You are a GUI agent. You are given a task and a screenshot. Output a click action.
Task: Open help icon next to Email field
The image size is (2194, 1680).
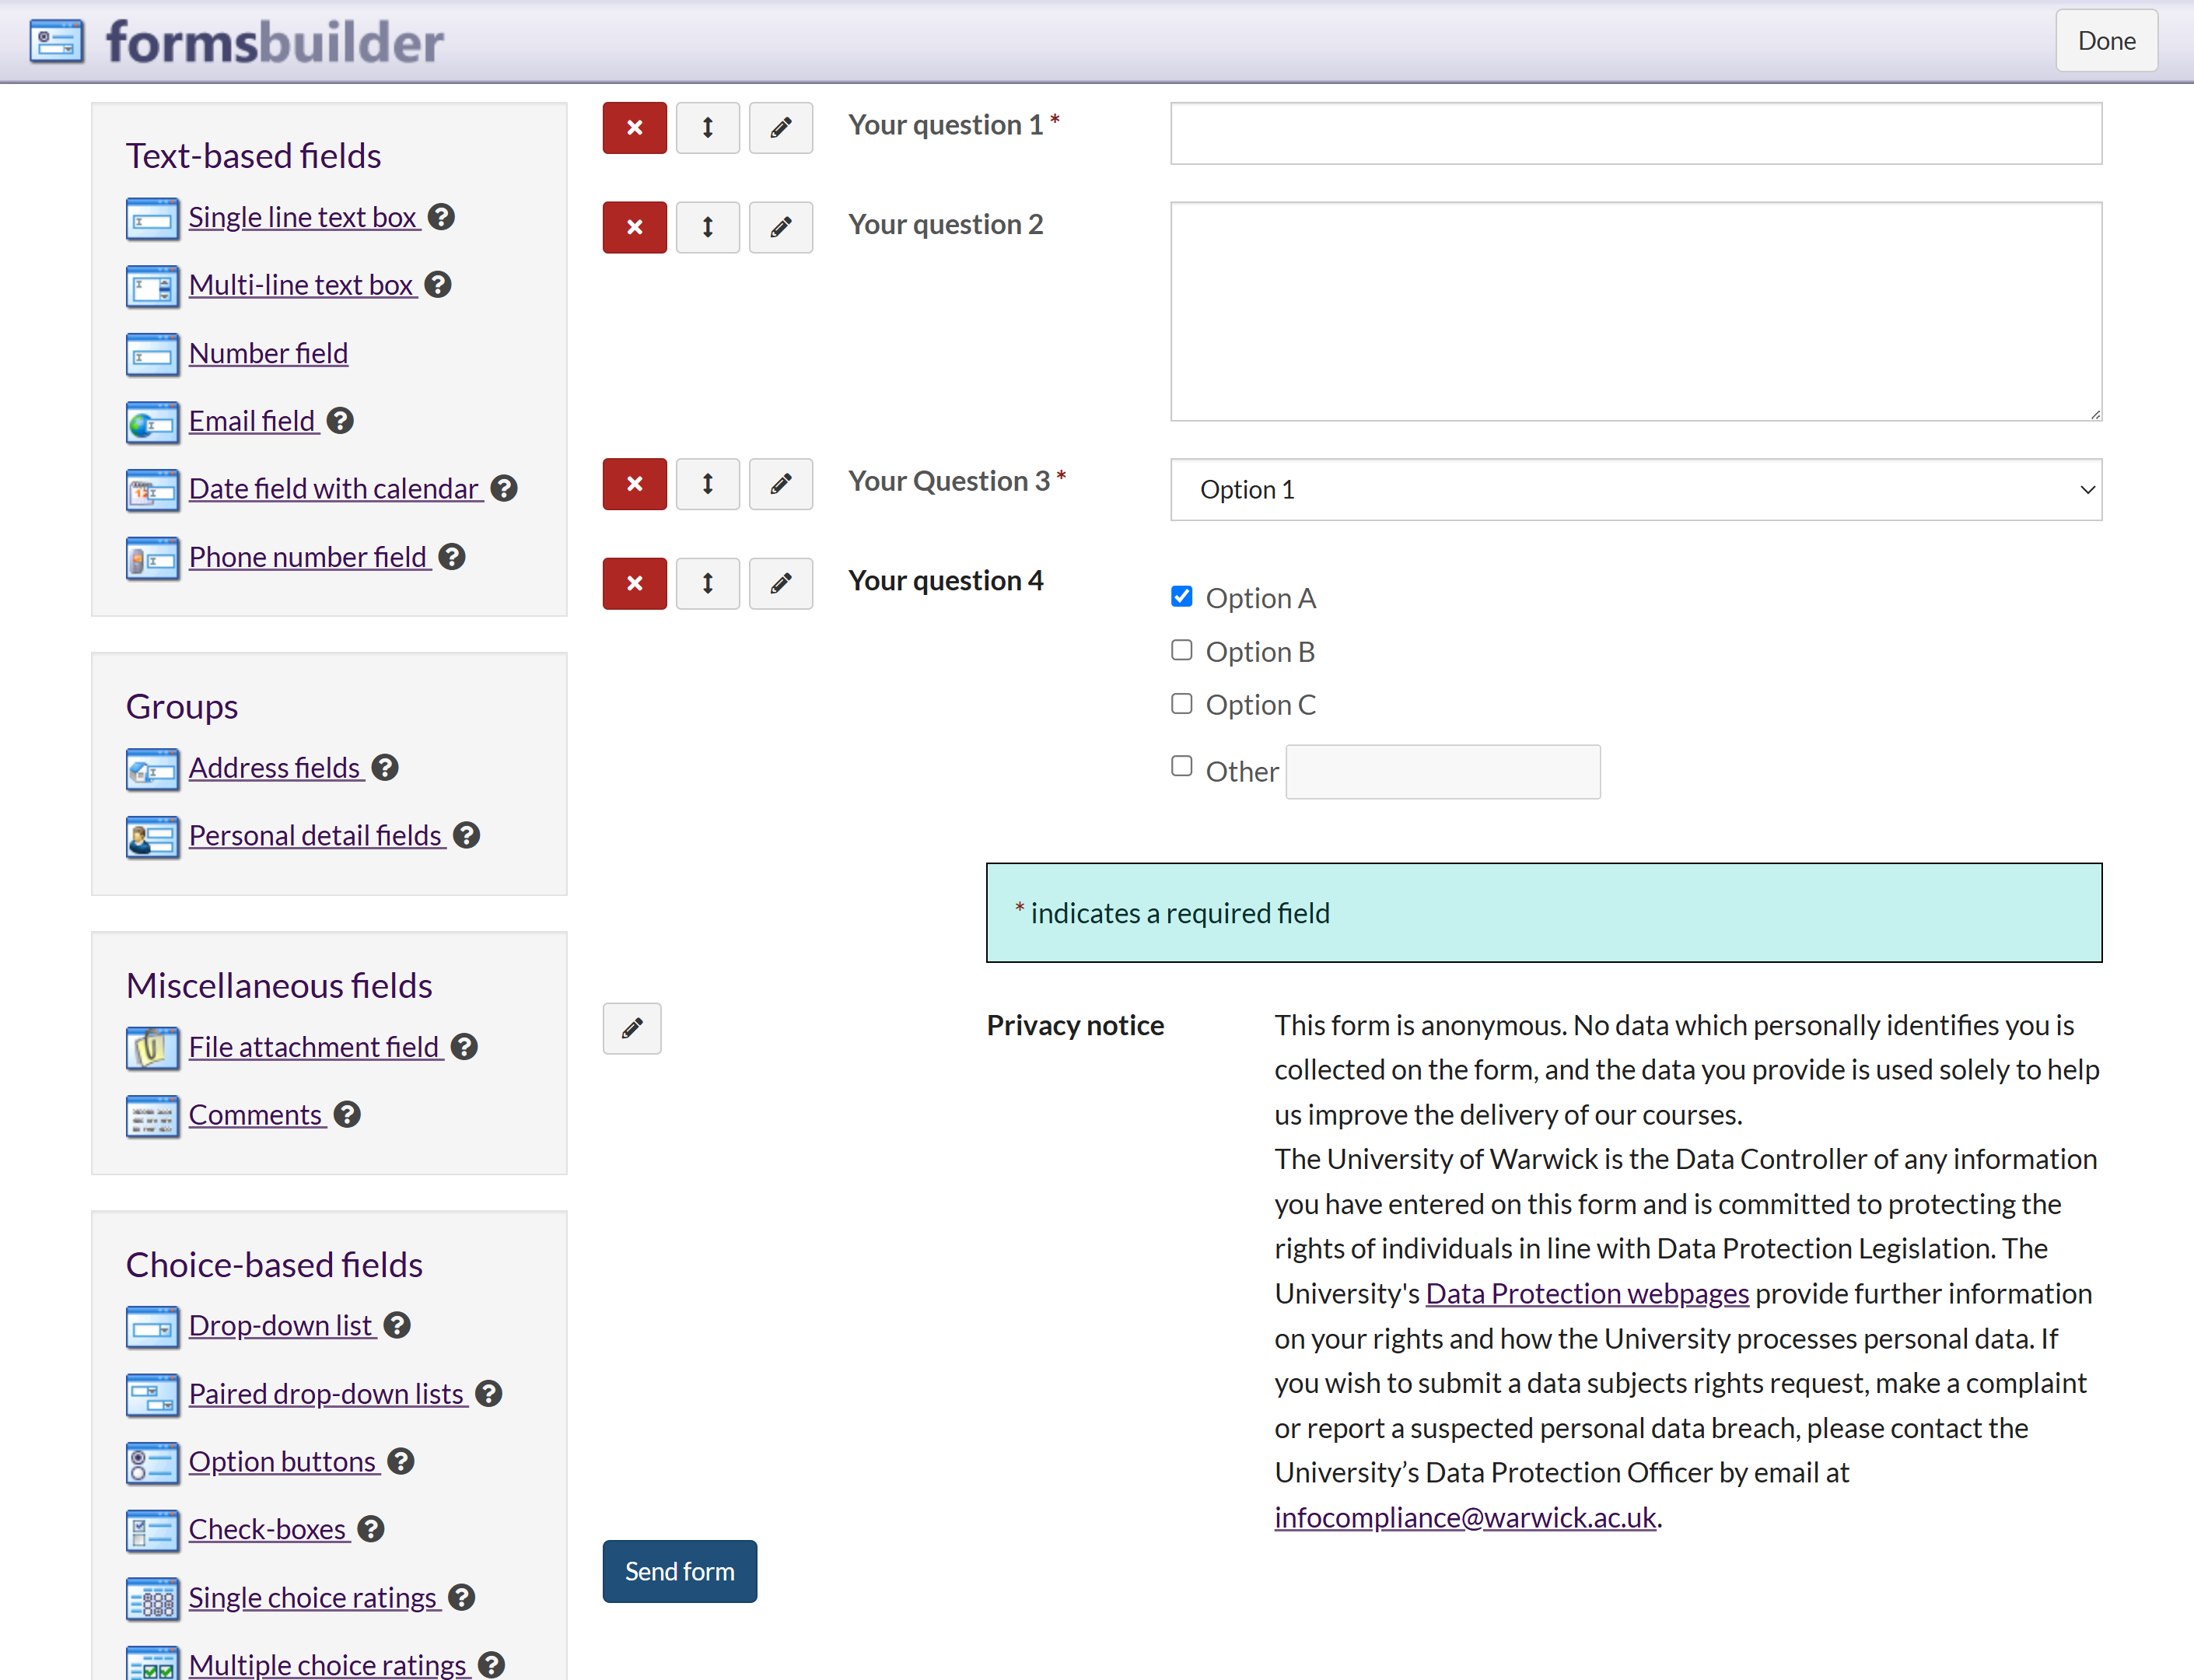click(x=340, y=421)
